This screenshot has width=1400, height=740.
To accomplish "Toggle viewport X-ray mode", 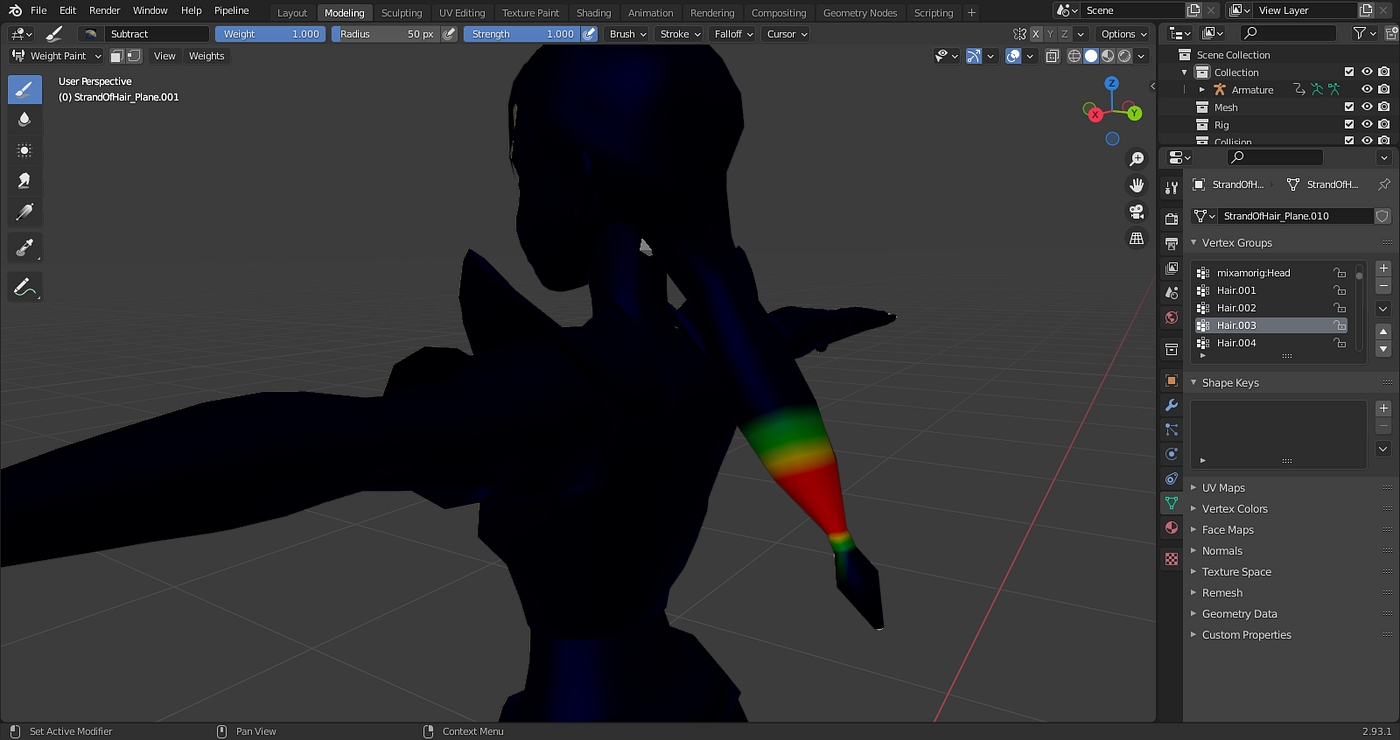I will (1053, 55).
